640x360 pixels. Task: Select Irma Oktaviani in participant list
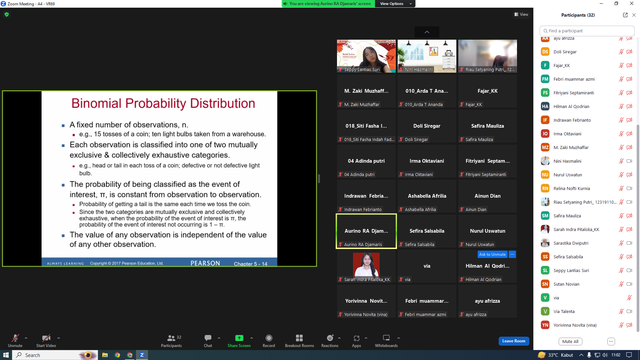(587, 134)
